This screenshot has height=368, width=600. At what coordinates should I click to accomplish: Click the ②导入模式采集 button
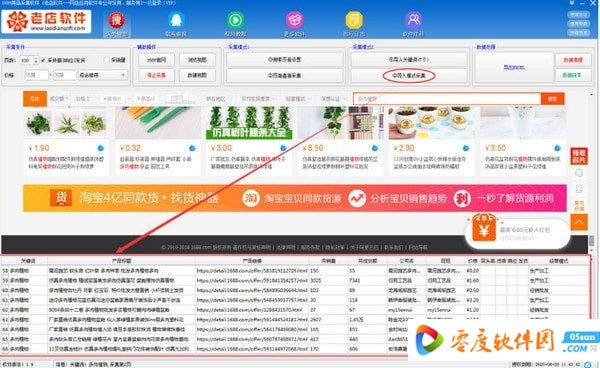click(x=409, y=76)
